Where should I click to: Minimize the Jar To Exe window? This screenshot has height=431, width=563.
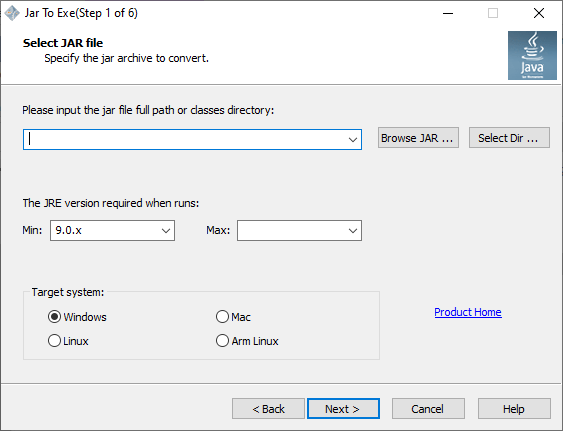click(448, 13)
